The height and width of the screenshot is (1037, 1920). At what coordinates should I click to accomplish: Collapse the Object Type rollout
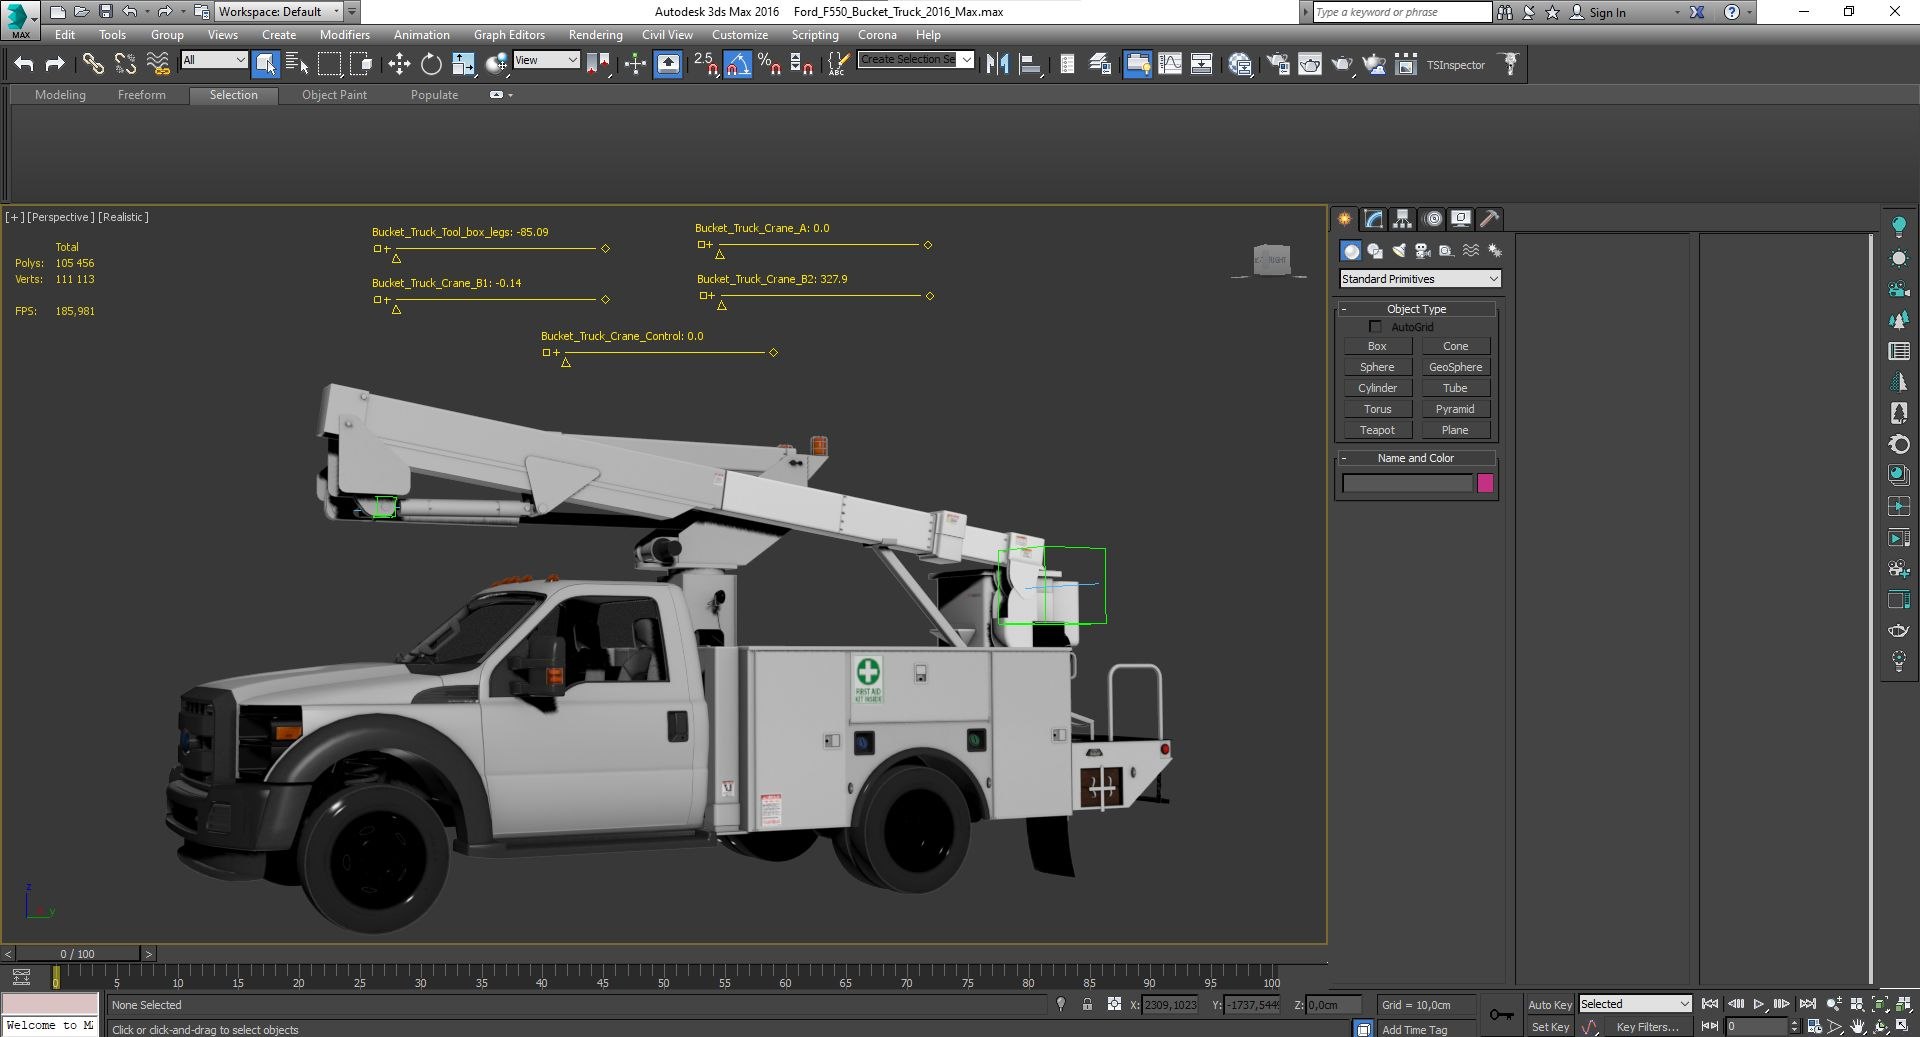(x=1416, y=309)
